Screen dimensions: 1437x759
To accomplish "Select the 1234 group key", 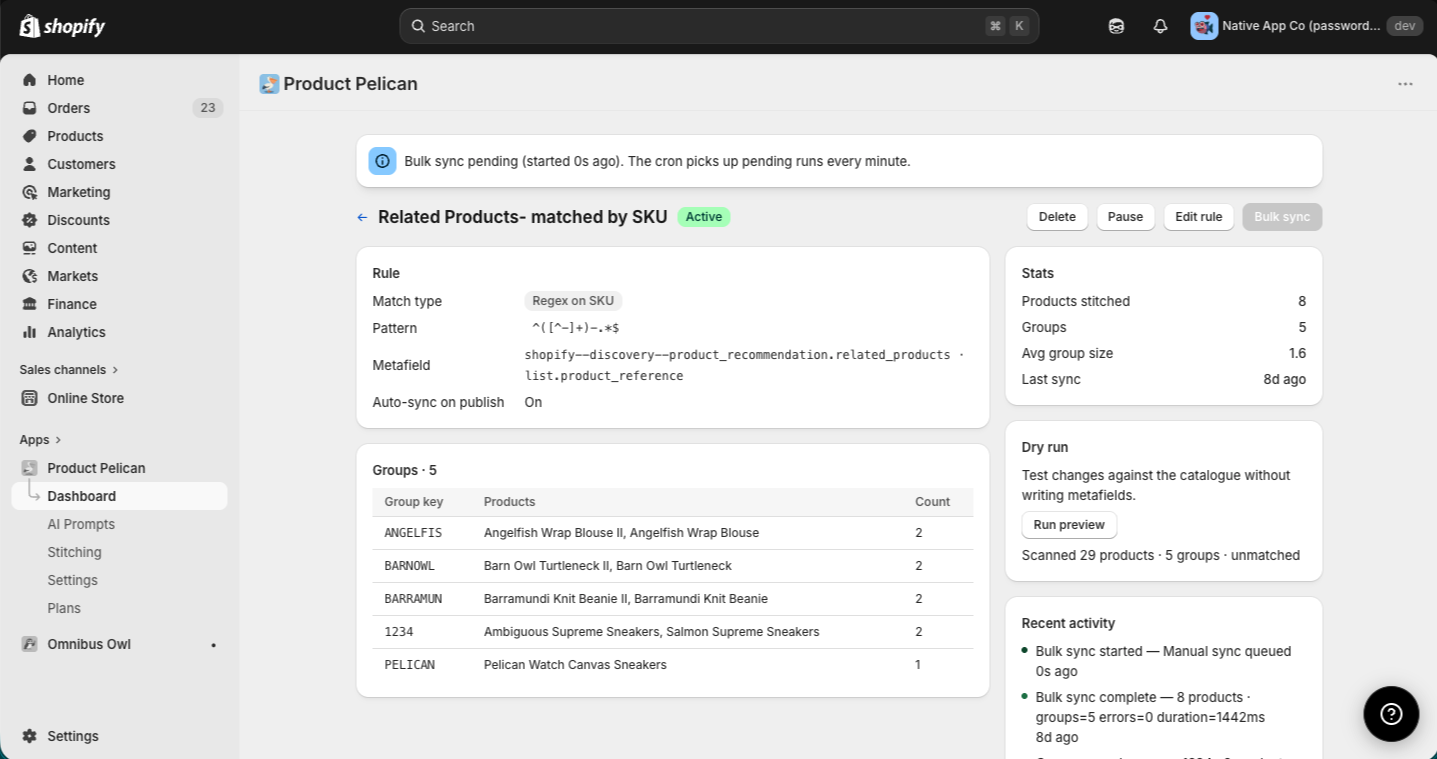I will [x=399, y=632].
